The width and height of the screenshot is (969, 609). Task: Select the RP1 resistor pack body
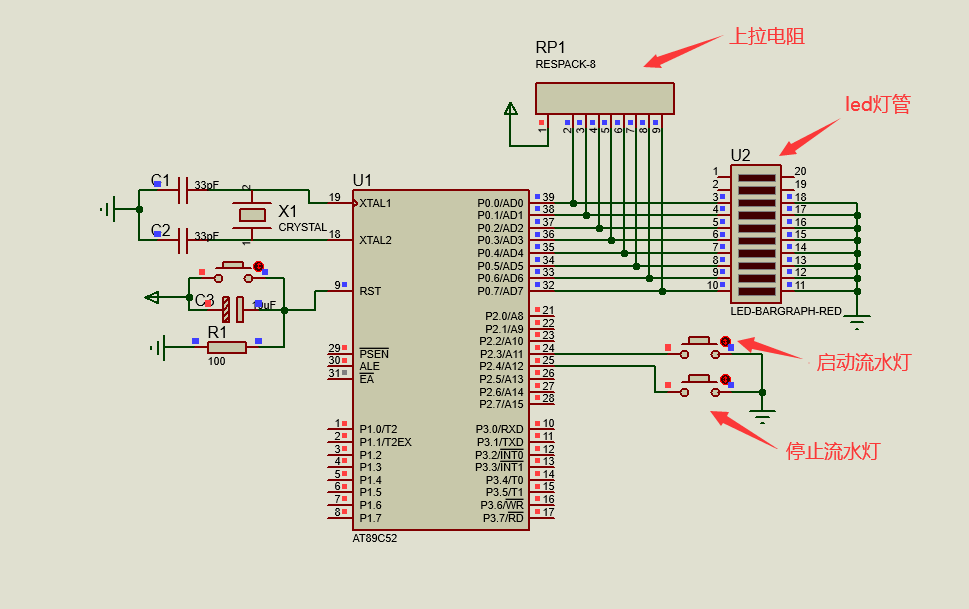point(605,98)
